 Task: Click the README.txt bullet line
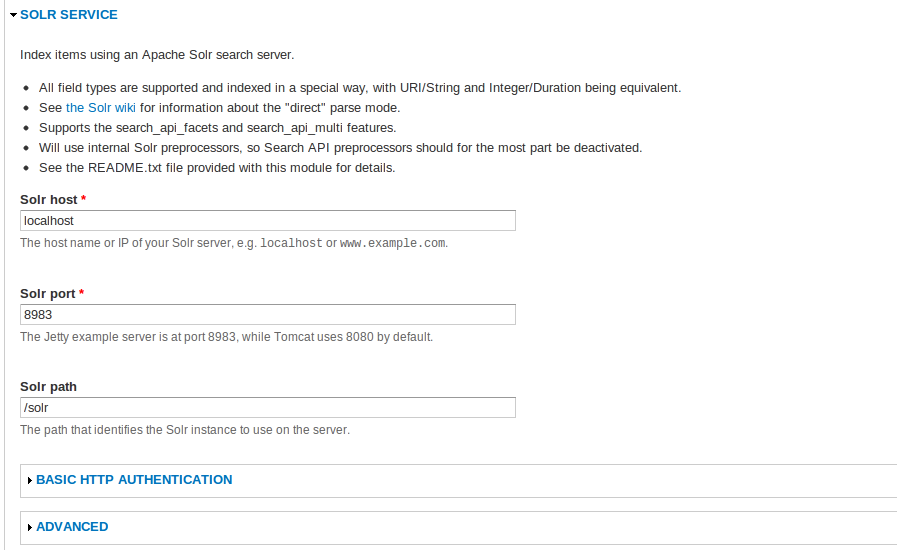[217, 168]
